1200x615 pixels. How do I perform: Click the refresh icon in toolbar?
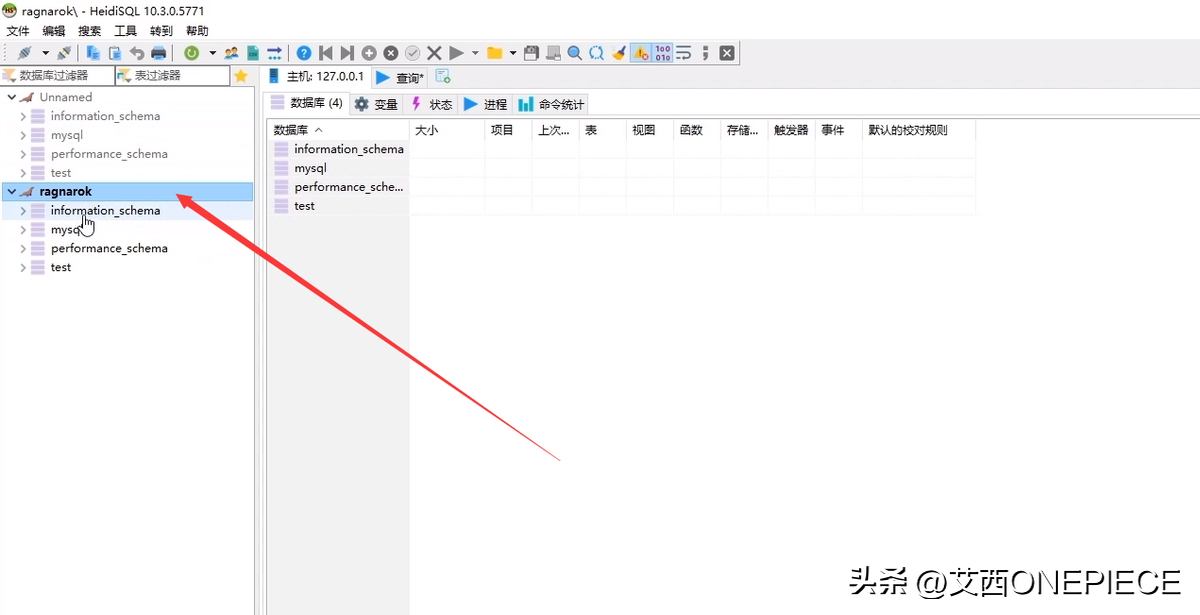190,53
